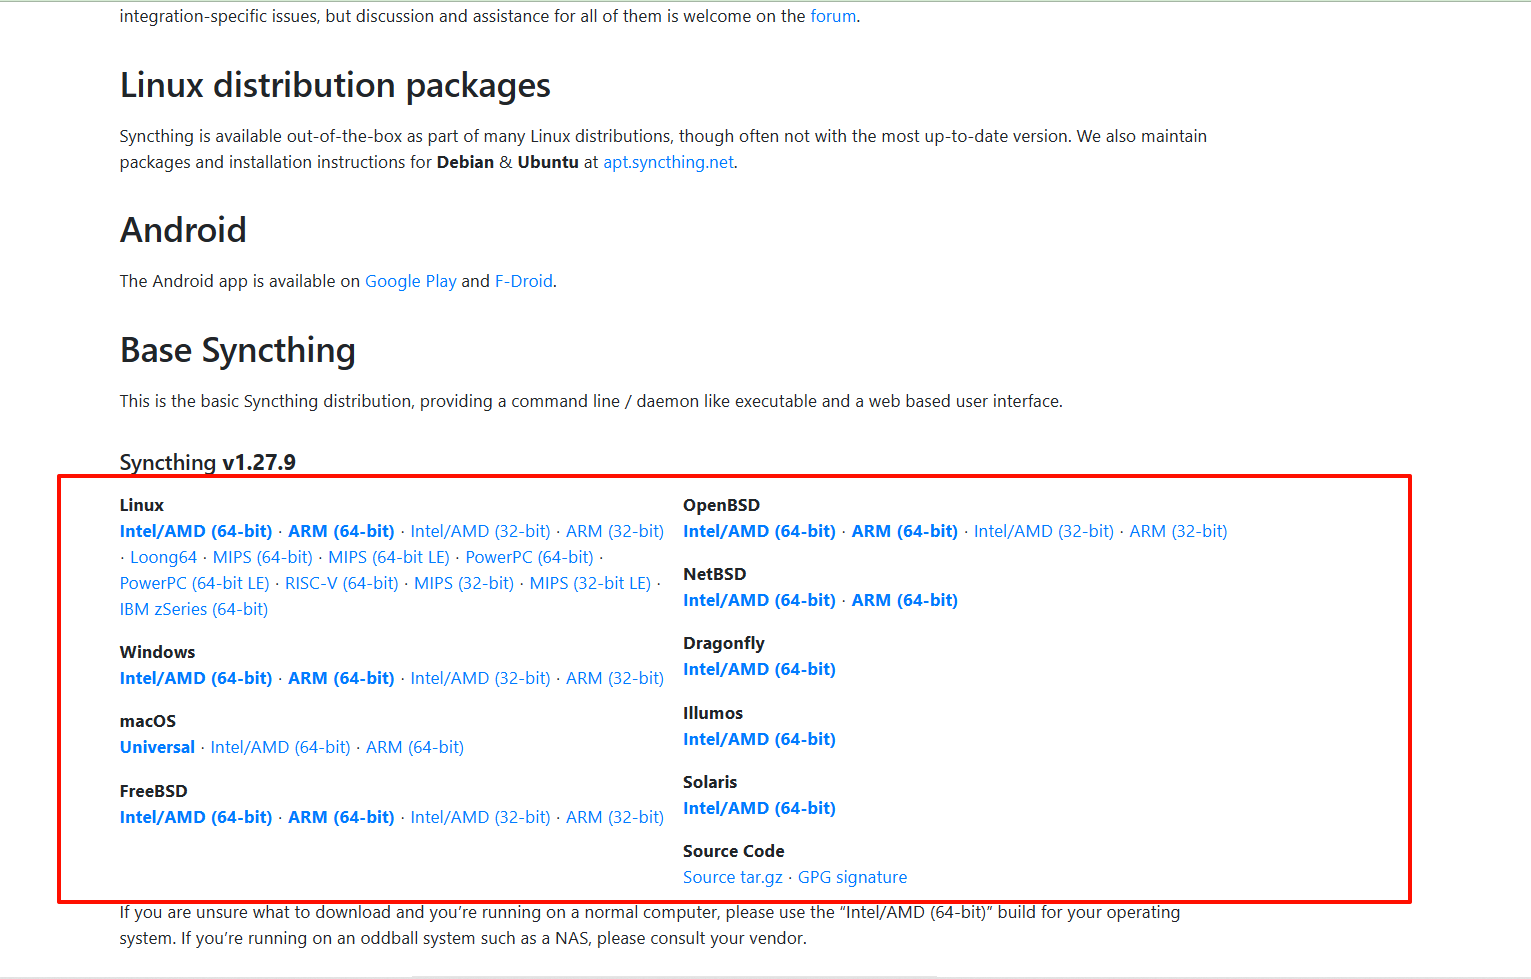
Task: Download FreeBSD Intel/AMD (64-bit) build
Action: click(196, 817)
